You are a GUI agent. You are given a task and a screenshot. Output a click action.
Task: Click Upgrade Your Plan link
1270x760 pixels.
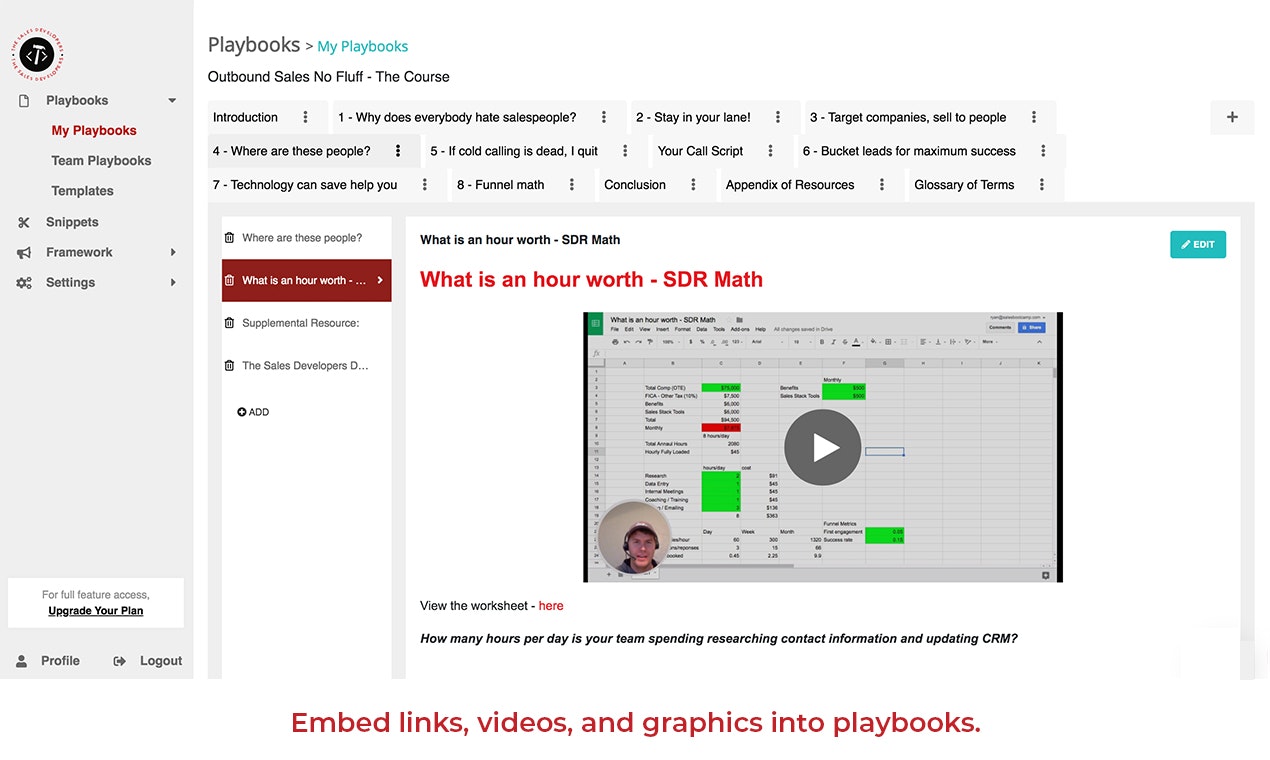[x=96, y=611]
